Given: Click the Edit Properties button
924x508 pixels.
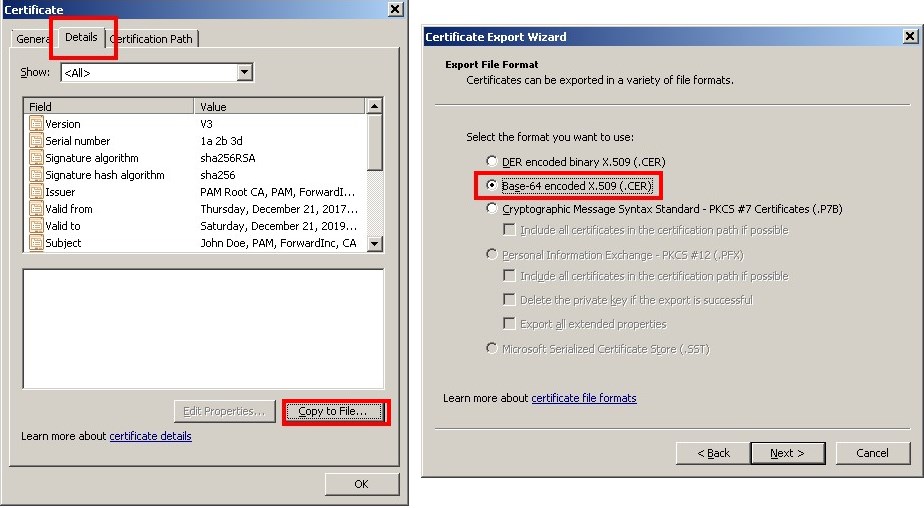Looking at the screenshot, I should tap(225, 411).
